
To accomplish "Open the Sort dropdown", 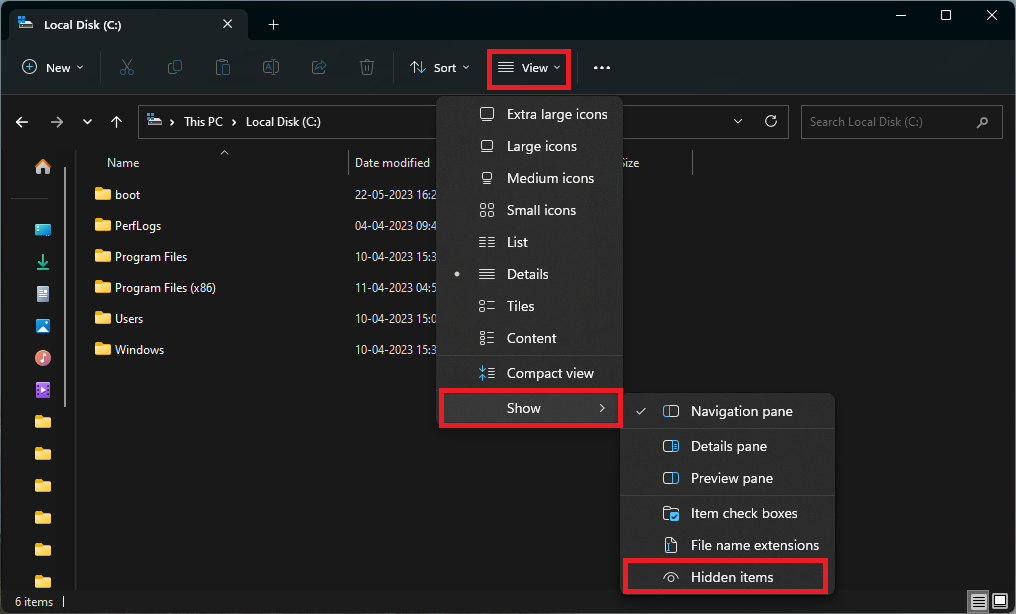I will 440,67.
